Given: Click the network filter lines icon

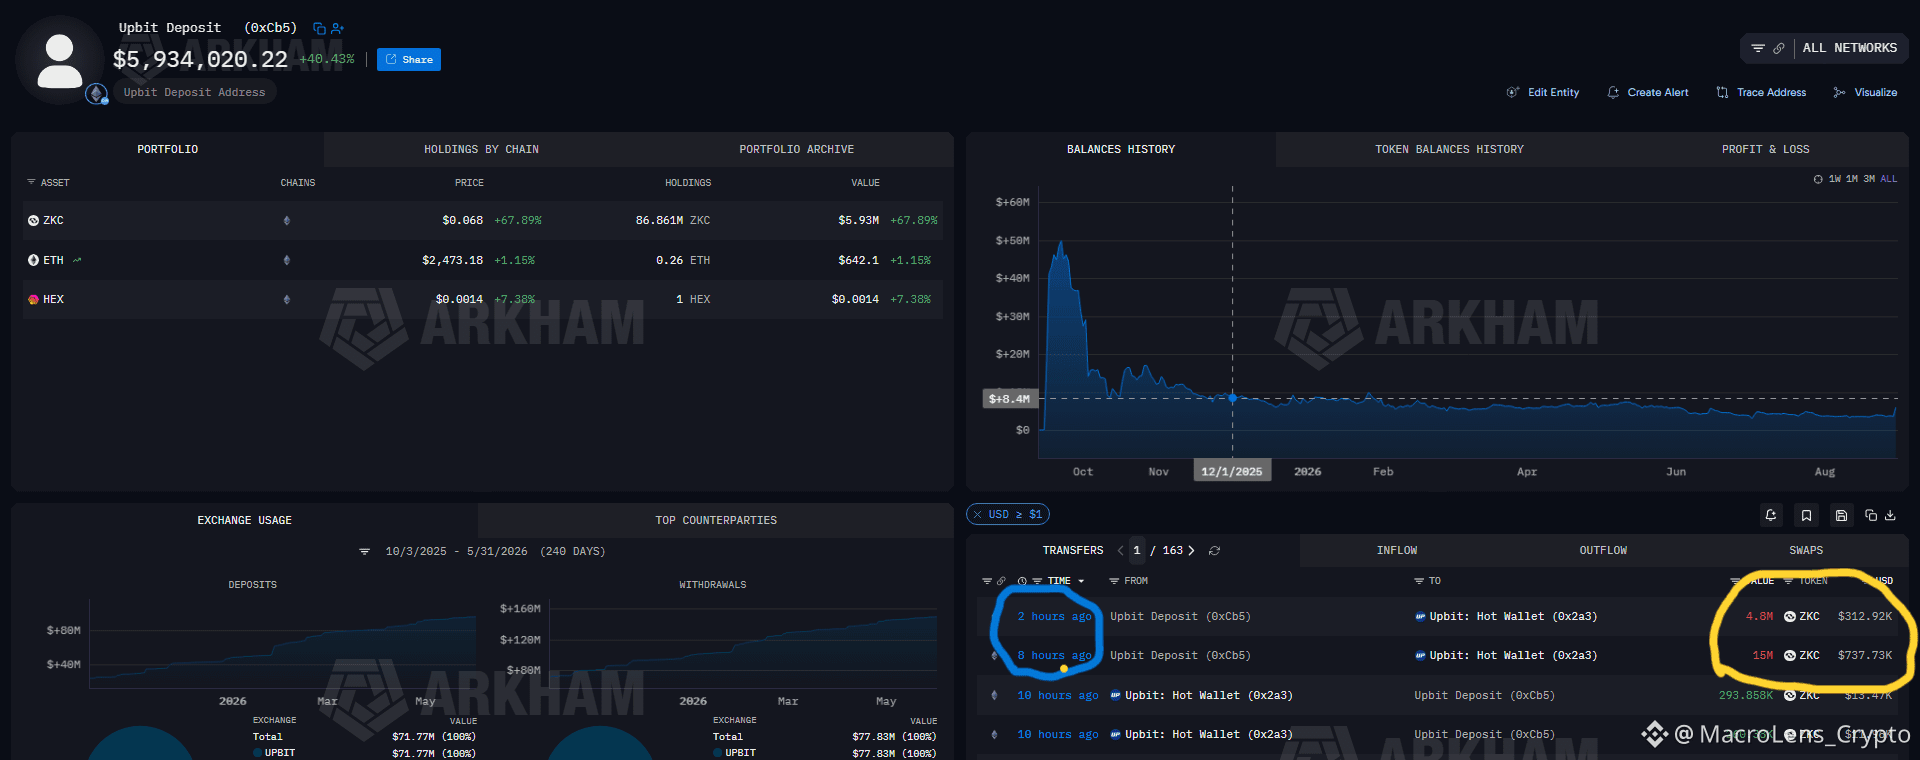Looking at the screenshot, I should (x=1758, y=48).
